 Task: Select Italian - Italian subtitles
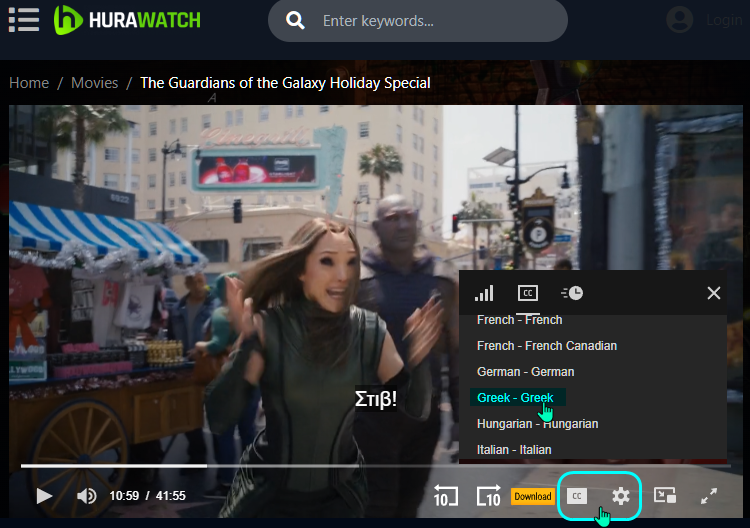[x=514, y=450]
